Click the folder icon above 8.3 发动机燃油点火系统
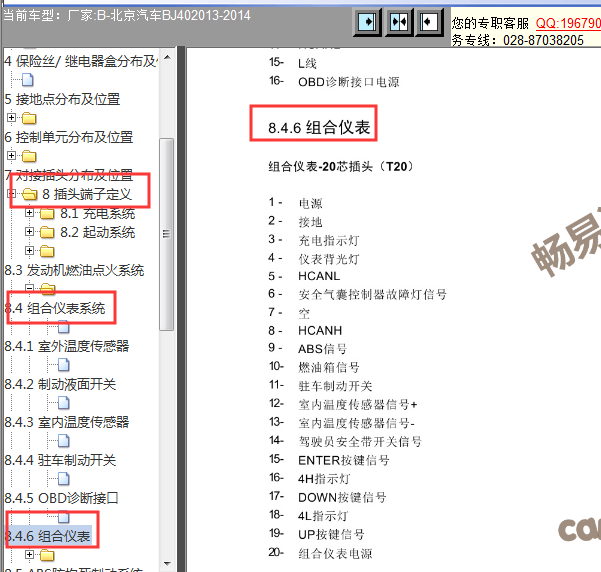This screenshot has width=601, height=572. pos(47,251)
